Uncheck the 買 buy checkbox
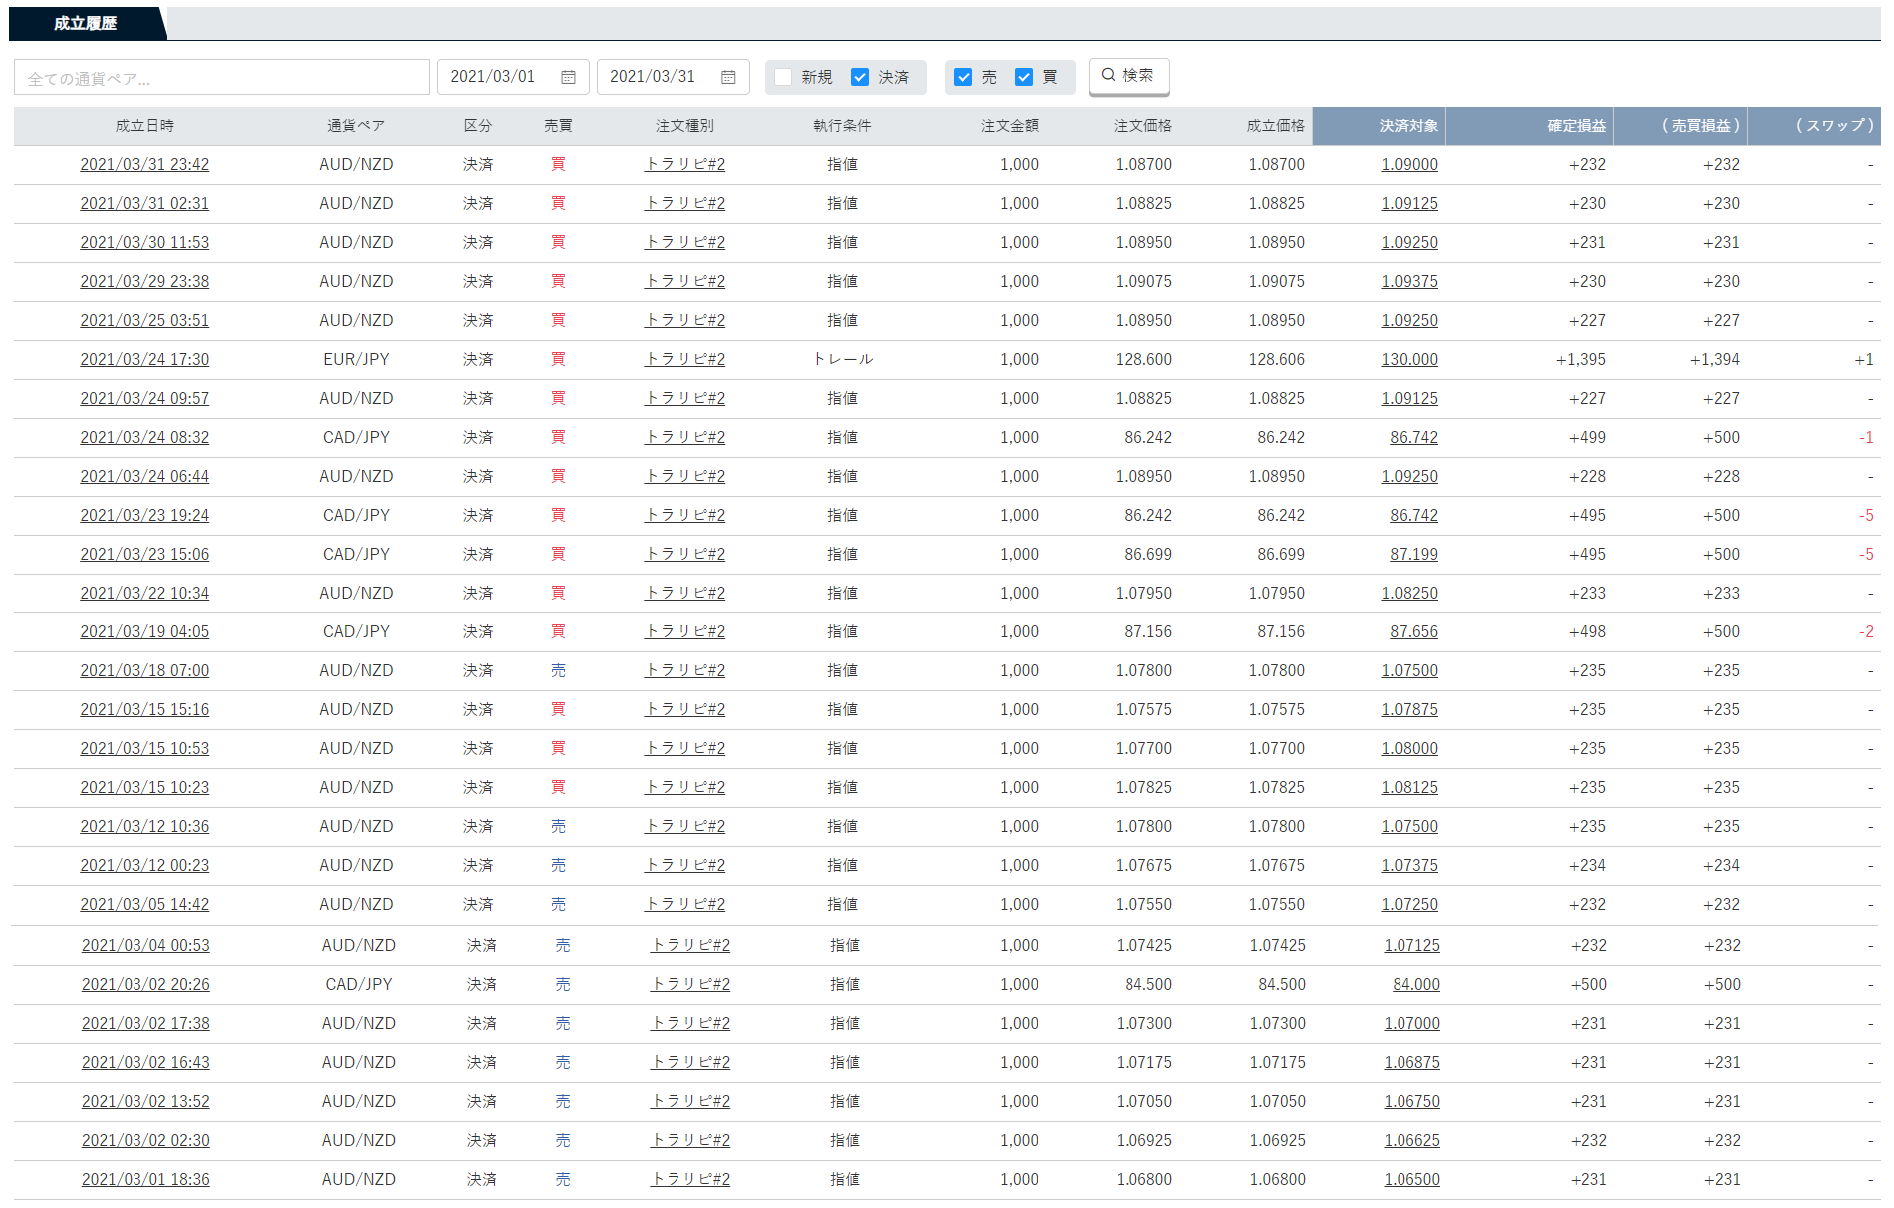The image size is (1894, 1208). [1024, 77]
